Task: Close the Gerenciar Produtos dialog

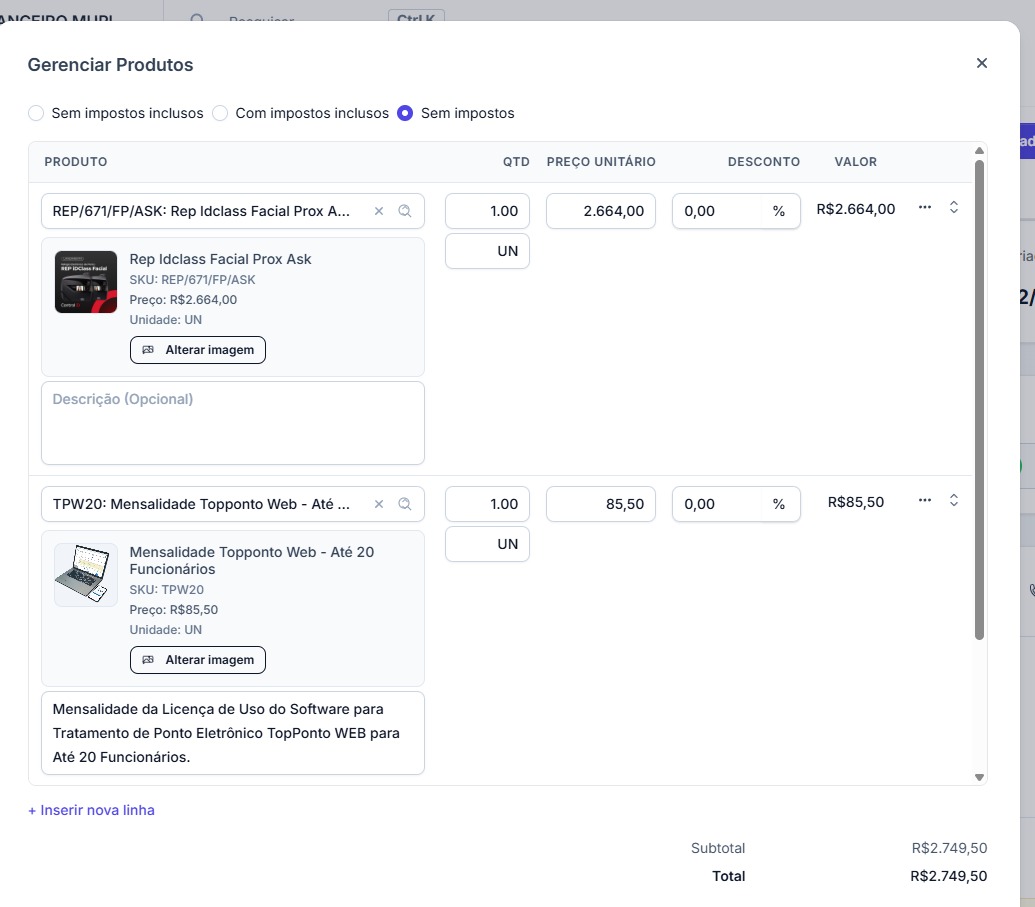Action: pos(982,63)
